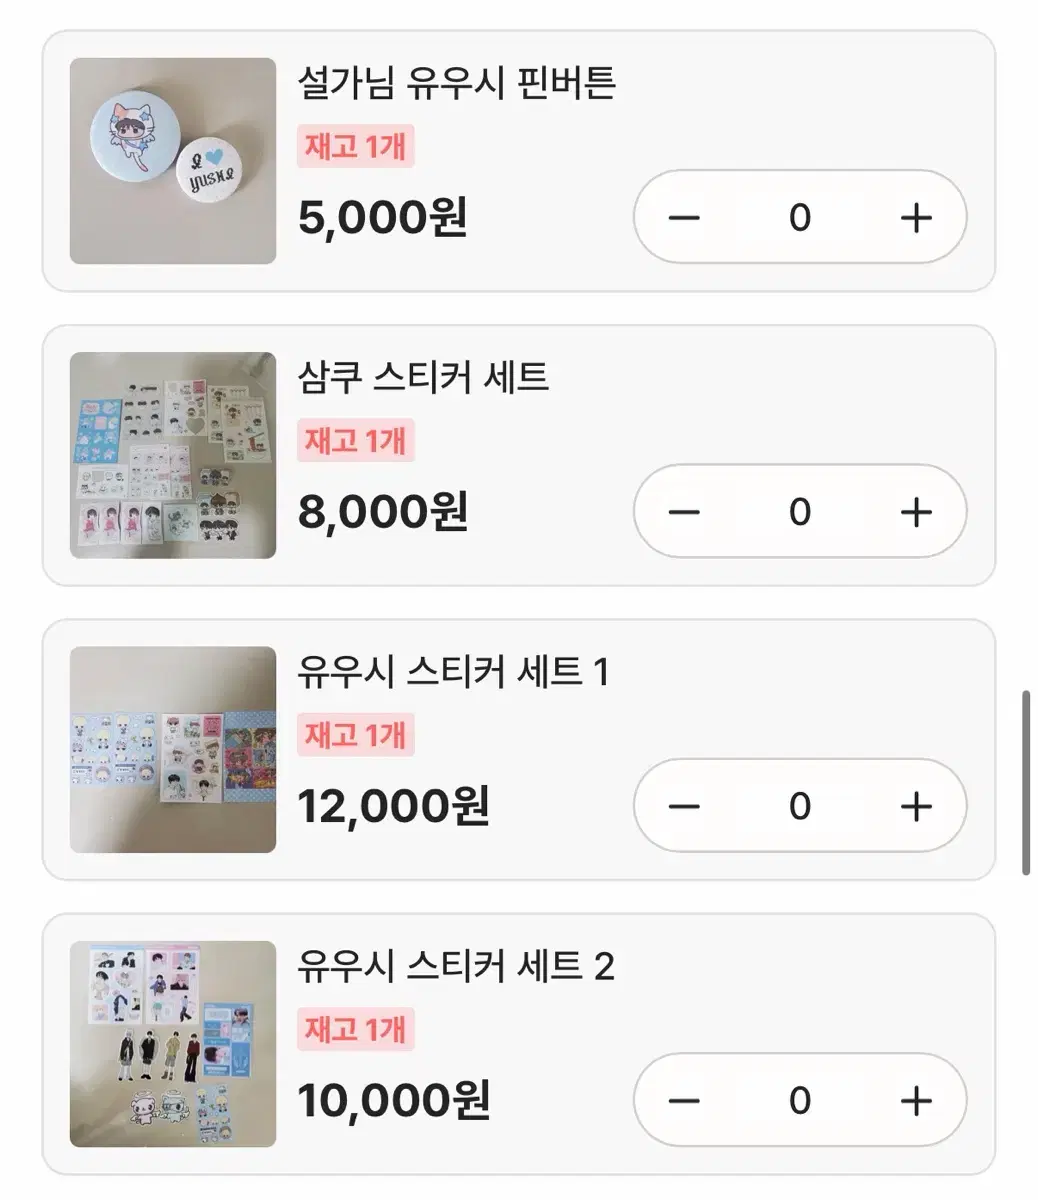Decrease quantity of 설가님 유우시 핀버튼

(684, 217)
